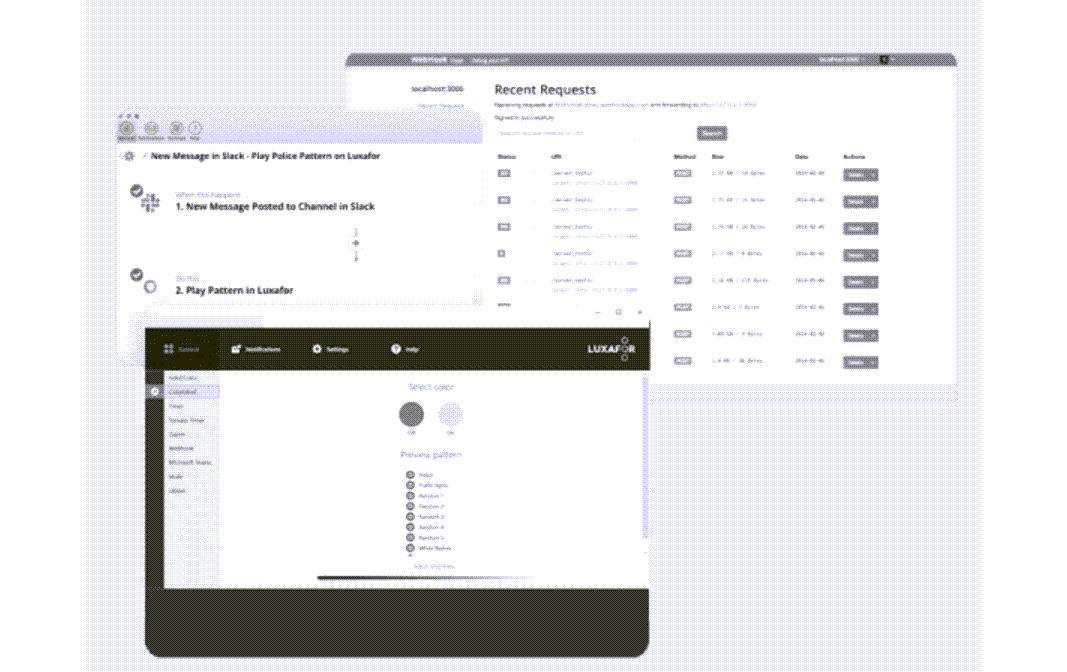Expand the Details dropdown arrow on first request row
Viewport: 1067px width, 672px height.
click(873, 175)
